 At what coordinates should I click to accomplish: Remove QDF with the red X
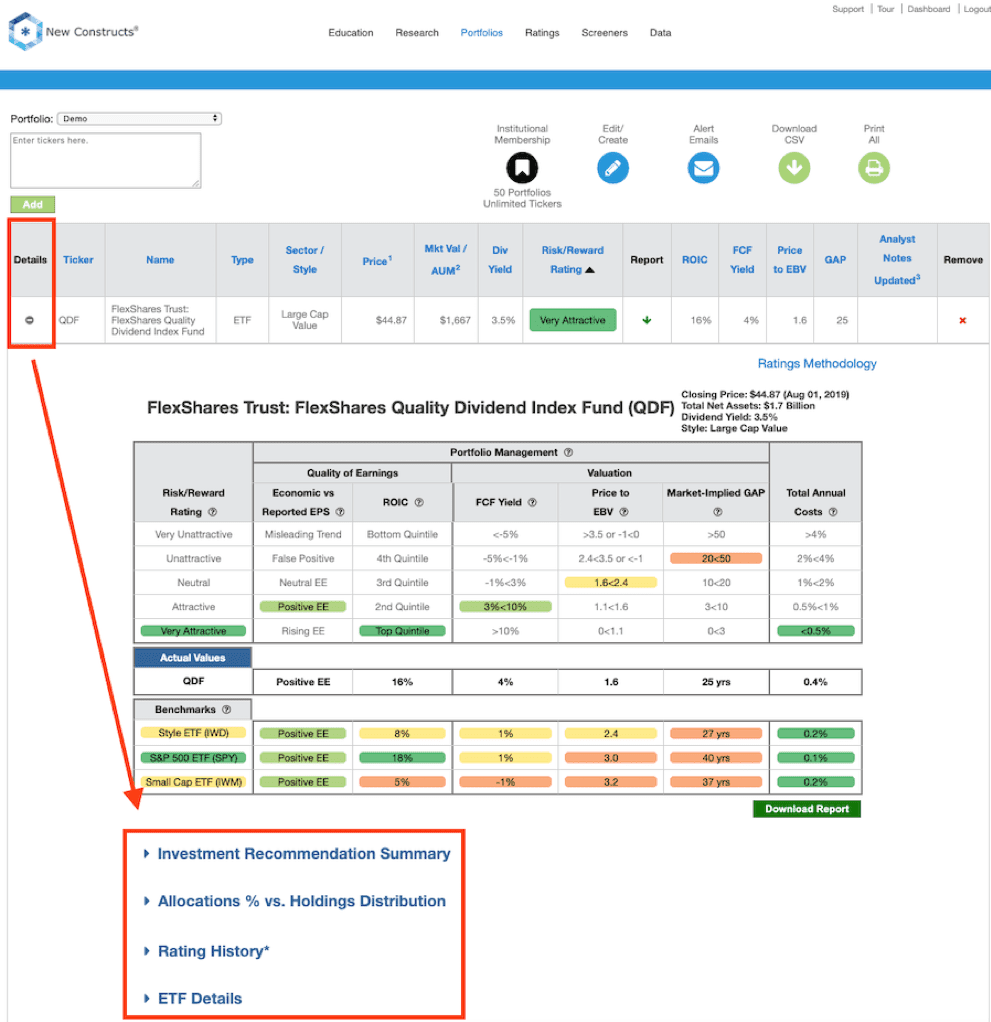(962, 320)
